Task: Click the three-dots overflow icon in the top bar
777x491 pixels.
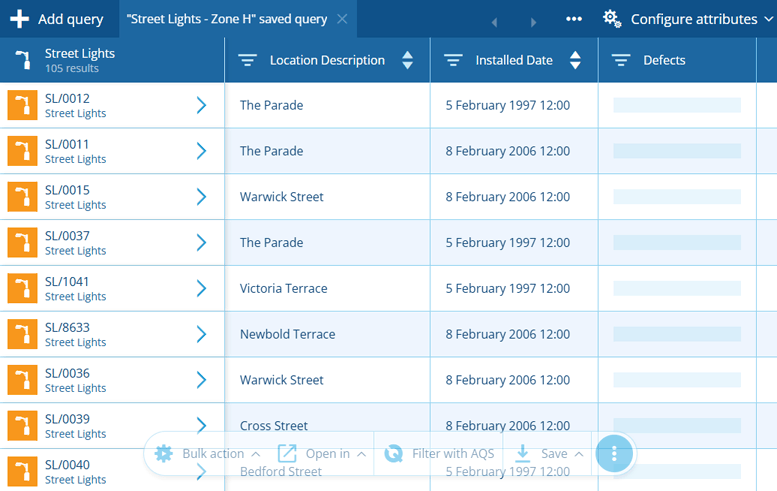Action: (x=574, y=19)
